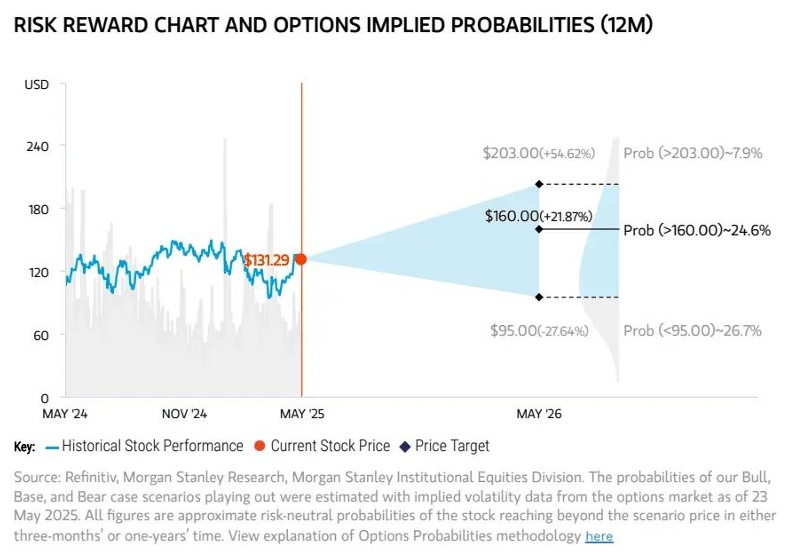Click the Risk Reward Chart title heading

point(333,25)
